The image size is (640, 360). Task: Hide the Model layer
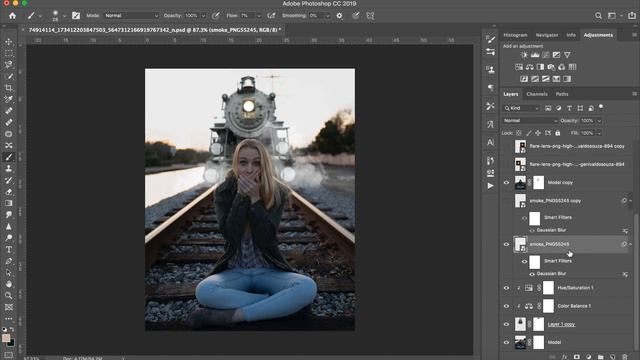[x=507, y=342]
